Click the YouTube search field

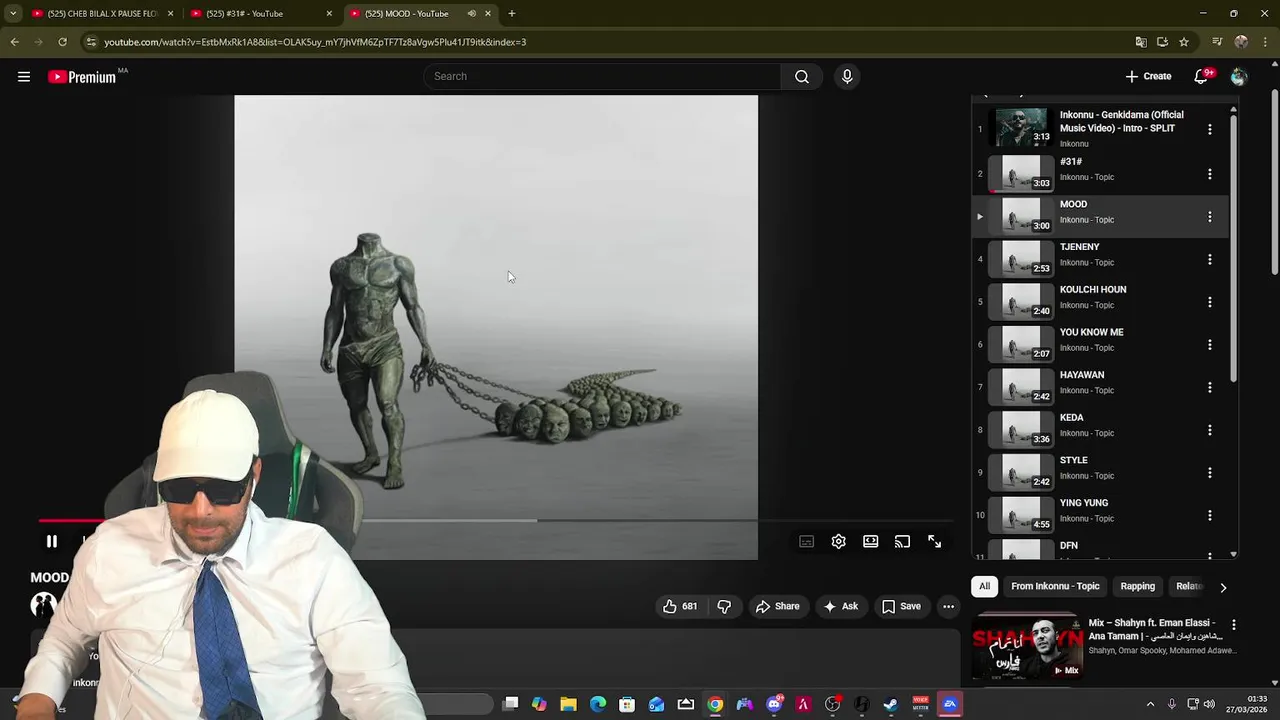[603, 76]
